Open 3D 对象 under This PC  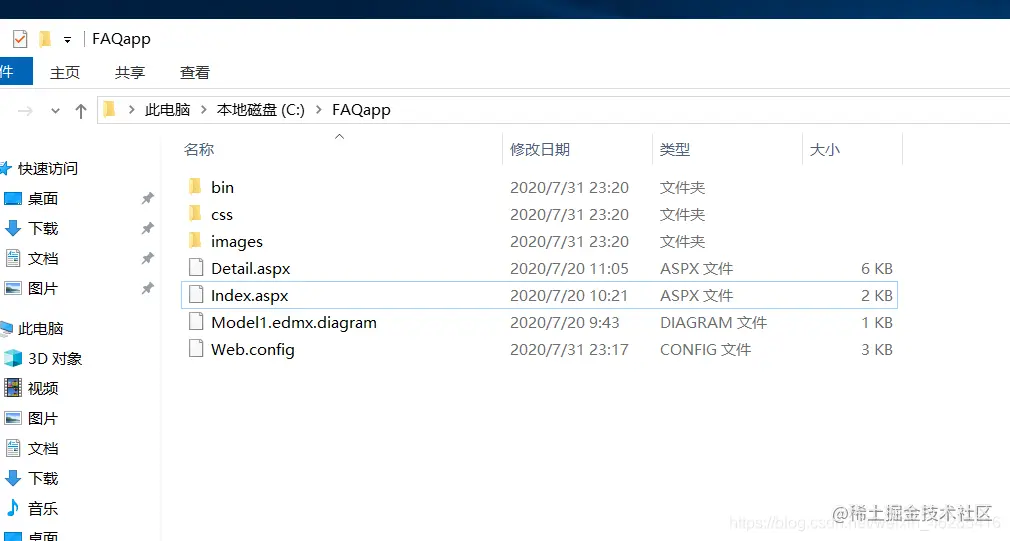tap(55, 359)
